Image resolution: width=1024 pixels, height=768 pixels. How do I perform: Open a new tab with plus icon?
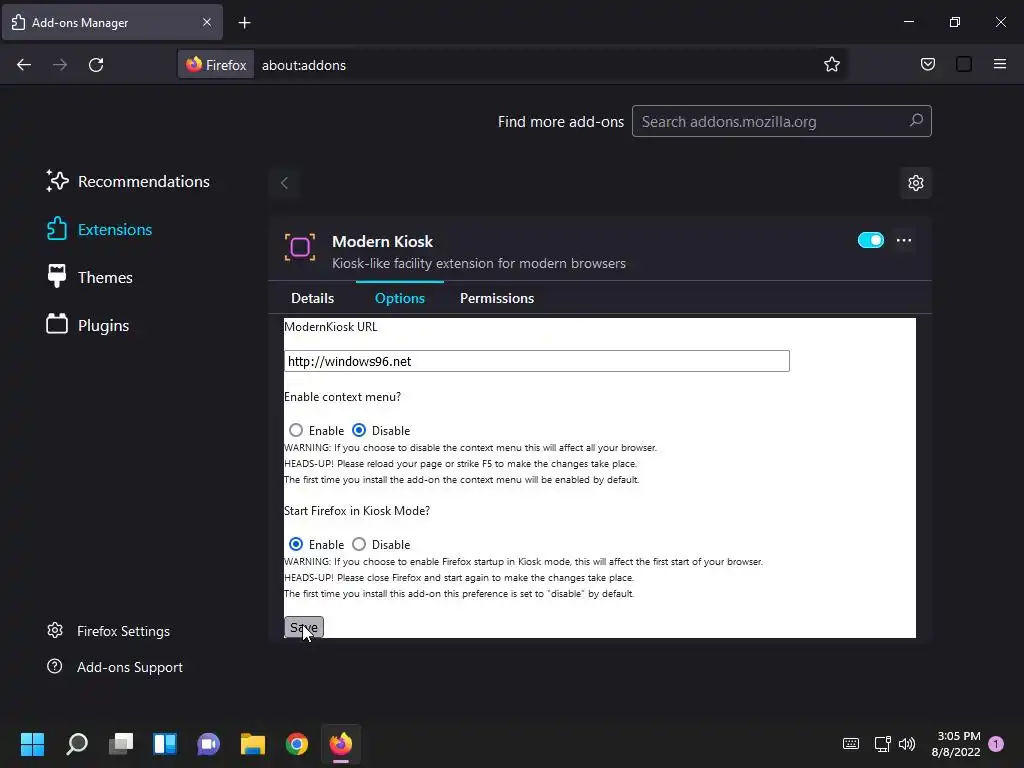tap(244, 23)
